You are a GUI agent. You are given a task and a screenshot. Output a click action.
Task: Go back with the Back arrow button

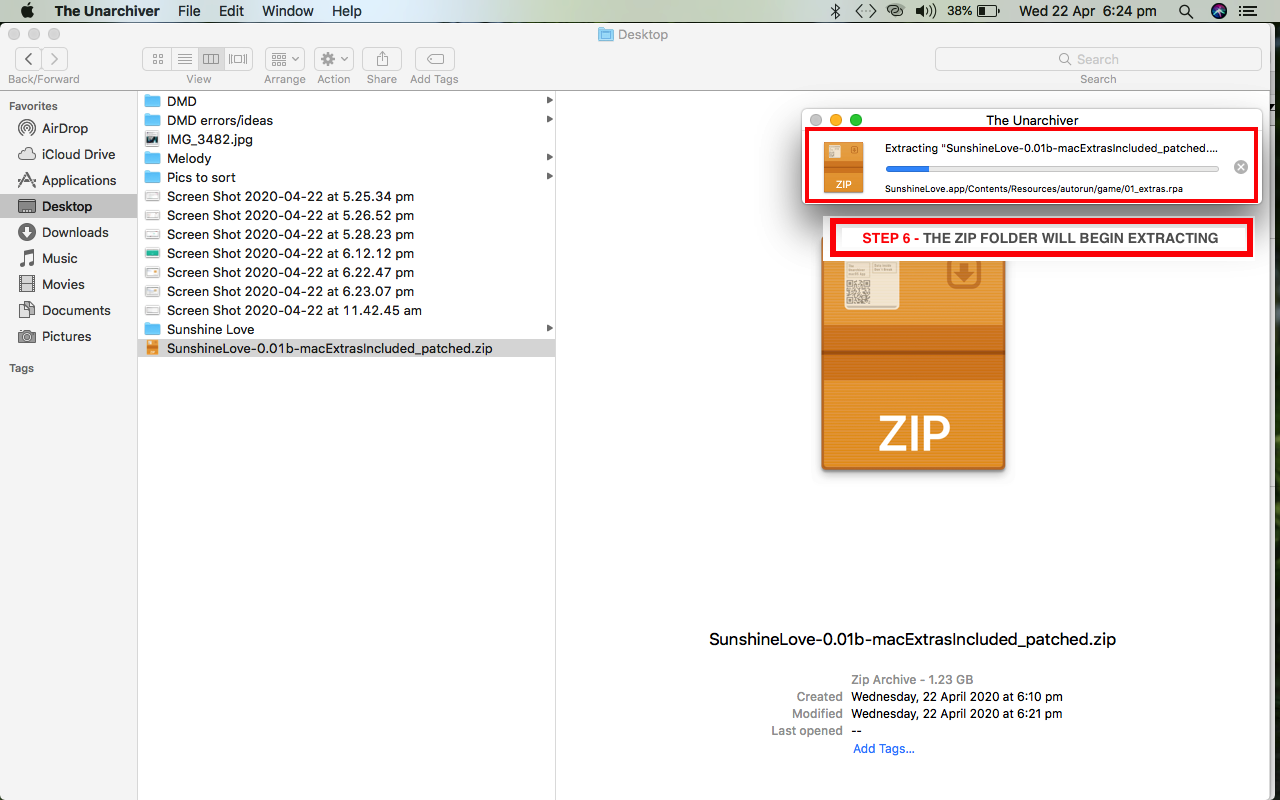pos(29,59)
